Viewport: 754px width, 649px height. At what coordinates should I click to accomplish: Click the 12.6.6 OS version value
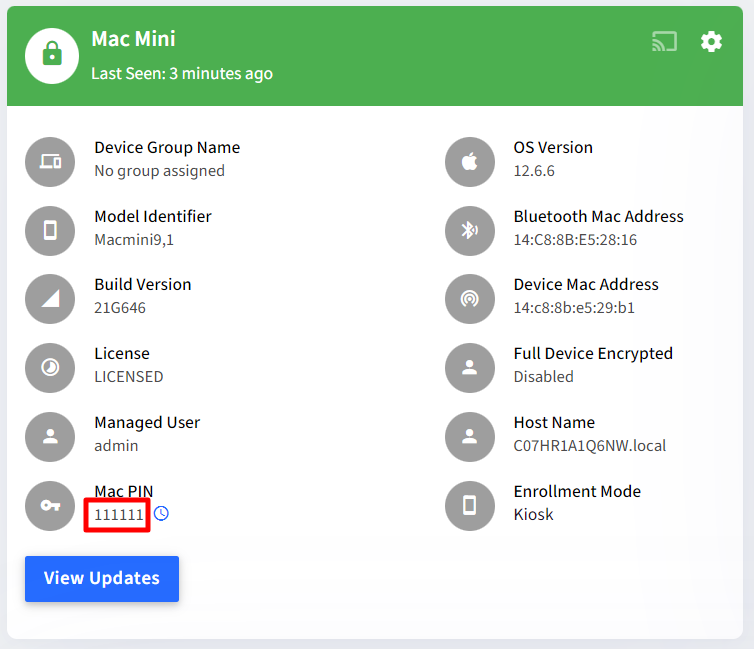coord(534,171)
